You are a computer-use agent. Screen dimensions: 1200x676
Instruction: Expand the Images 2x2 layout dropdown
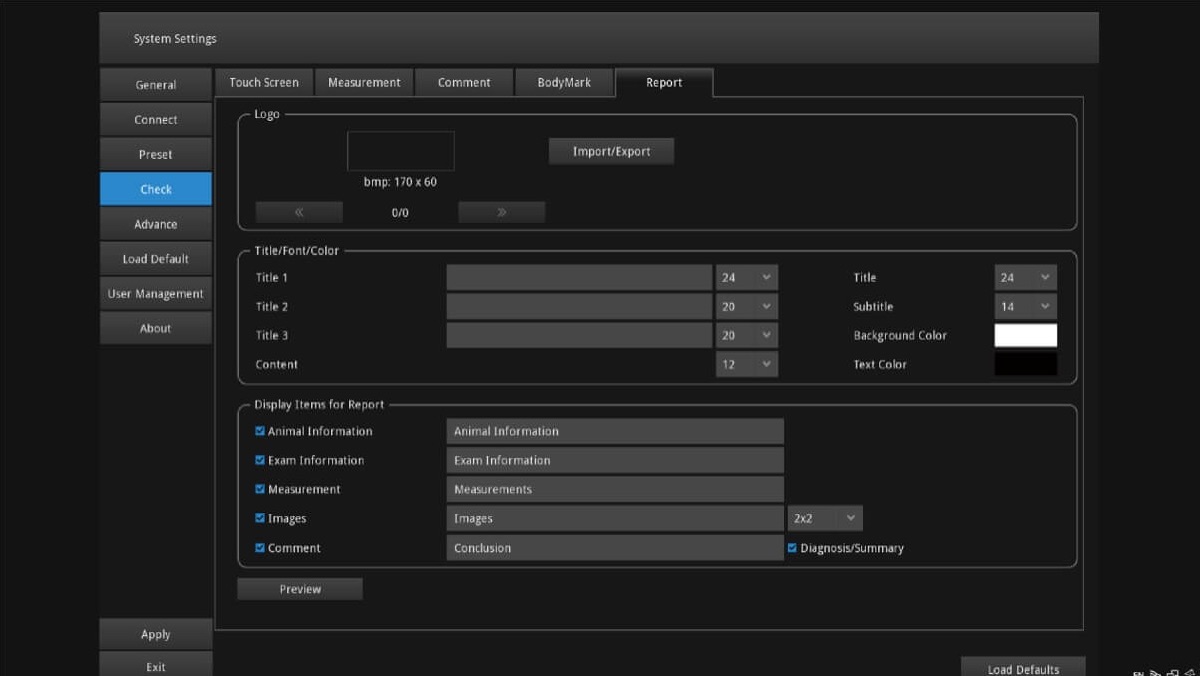(825, 519)
